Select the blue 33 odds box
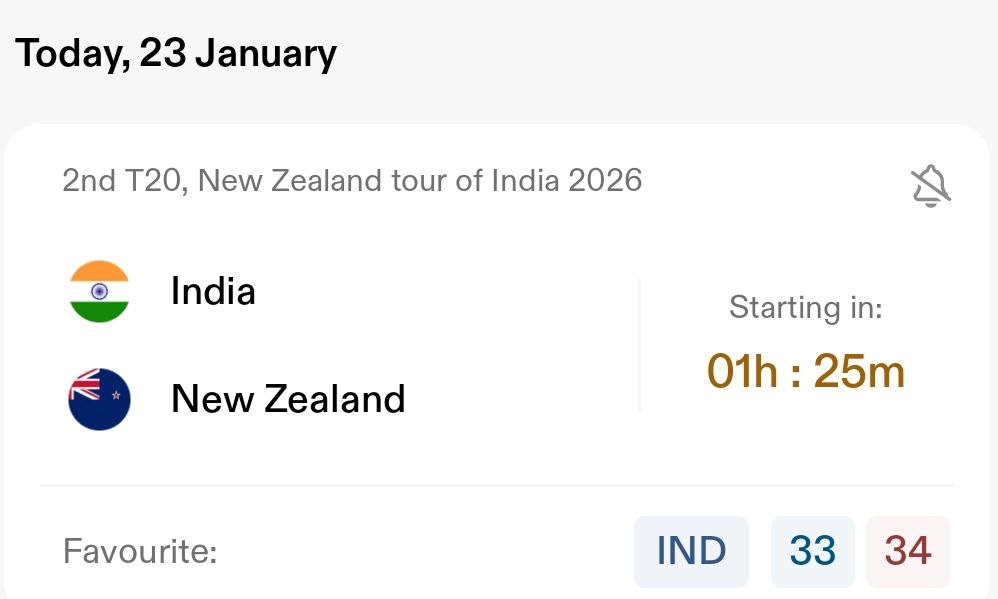998x599 pixels. [x=812, y=551]
